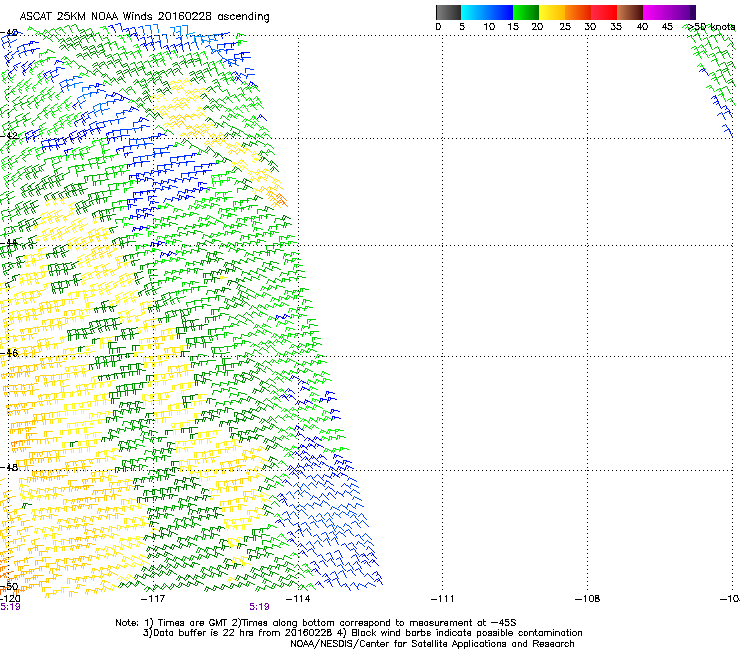Click the -114 longitude axis label

[298, 599]
